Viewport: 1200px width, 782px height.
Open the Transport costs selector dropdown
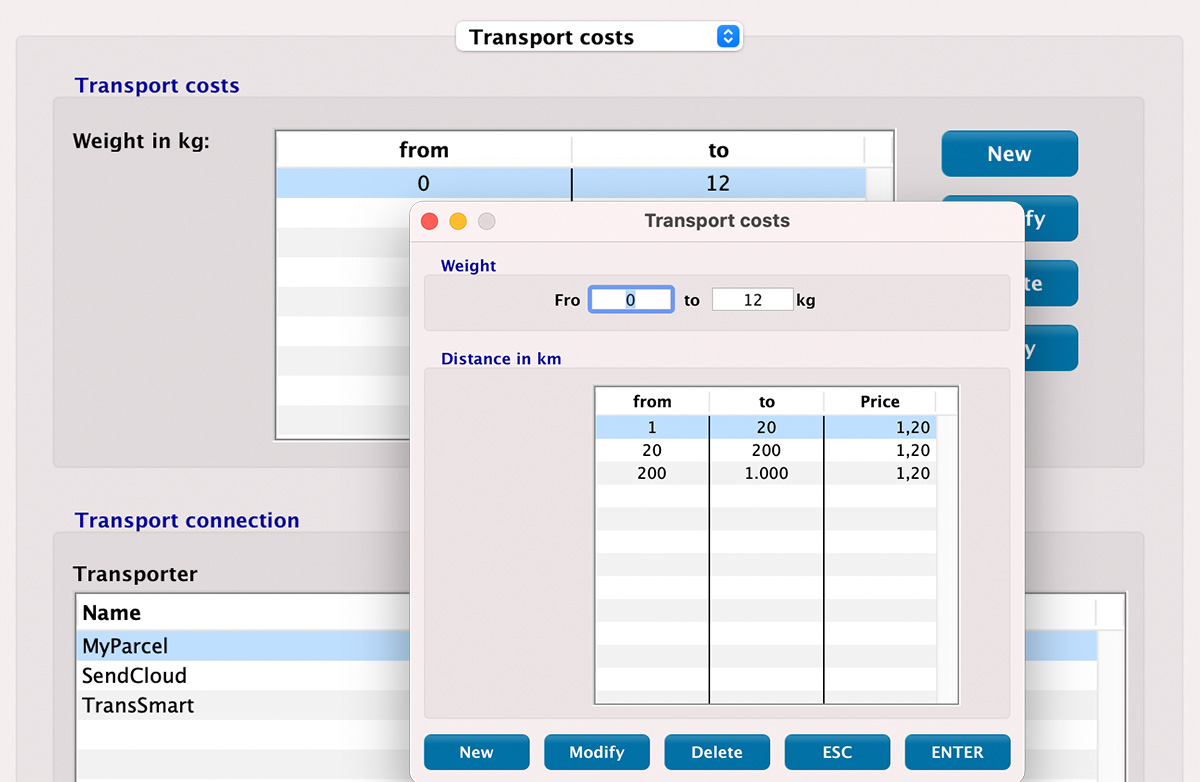pos(598,36)
